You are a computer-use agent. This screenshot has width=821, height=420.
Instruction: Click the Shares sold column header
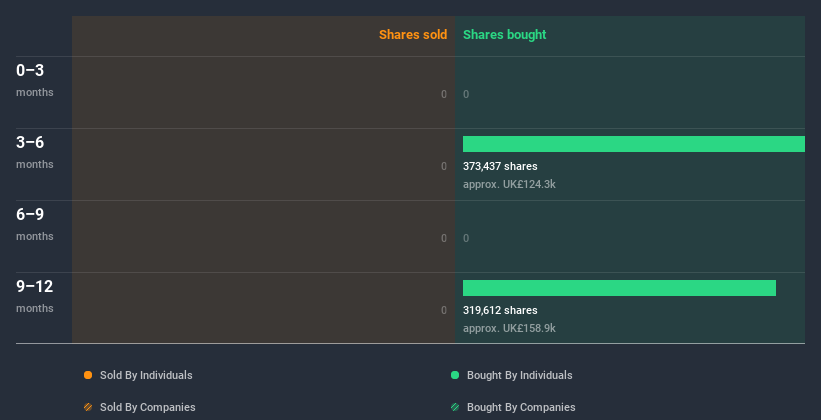coord(413,35)
